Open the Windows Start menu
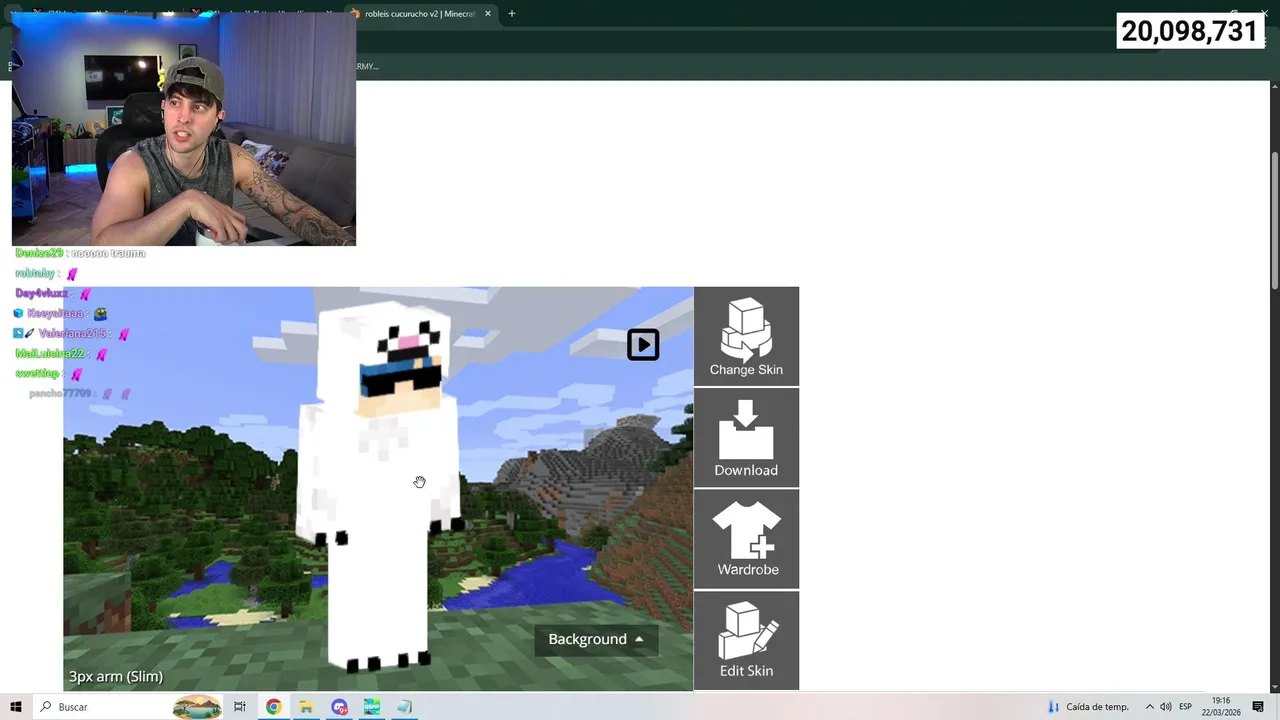This screenshot has height=720, width=1280. click(x=15, y=707)
